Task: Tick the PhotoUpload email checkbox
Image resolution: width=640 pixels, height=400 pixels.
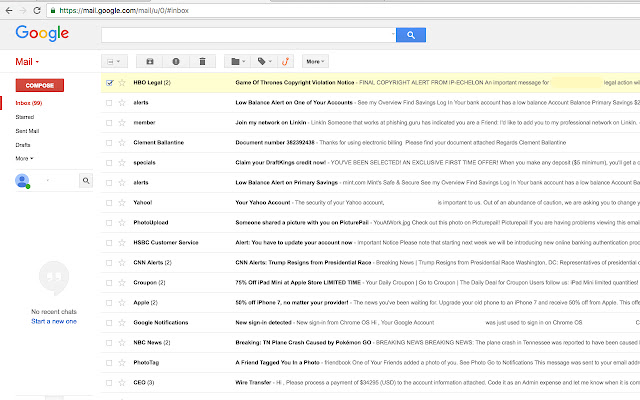Action: pyautogui.click(x=109, y=223)
